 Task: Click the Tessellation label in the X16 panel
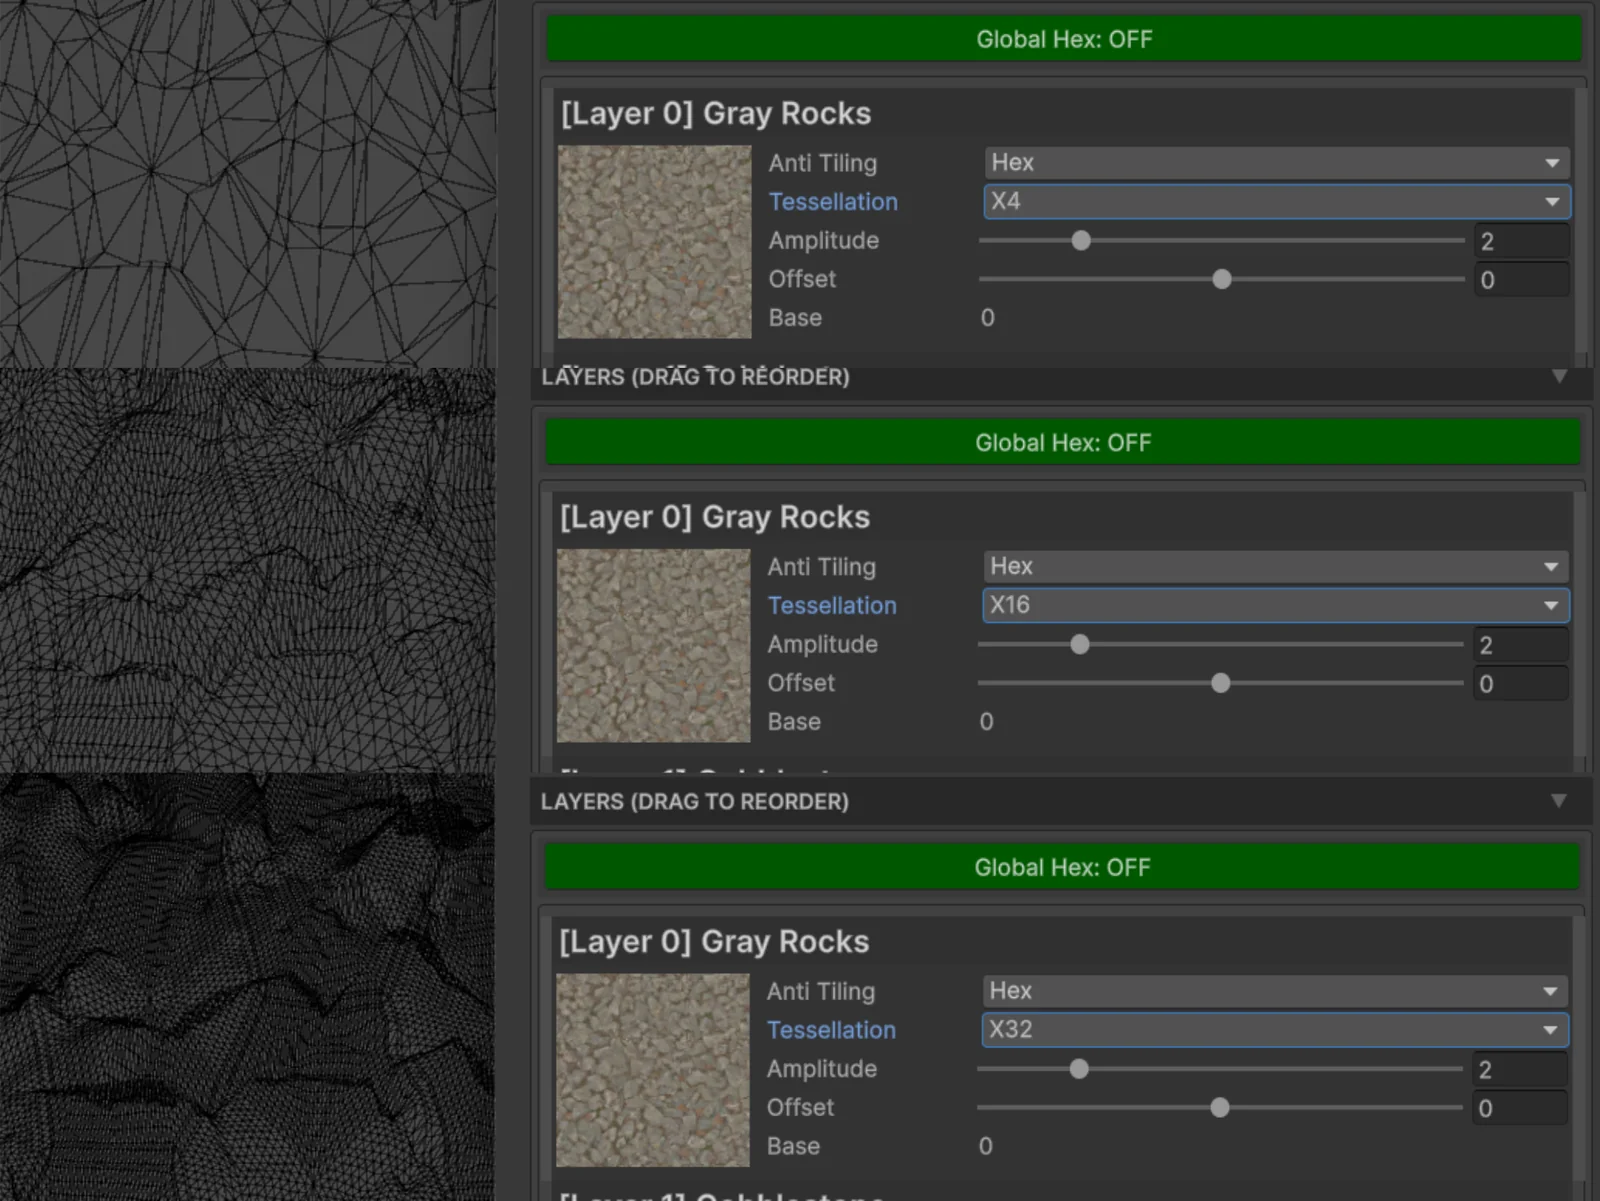pos(832,606)
